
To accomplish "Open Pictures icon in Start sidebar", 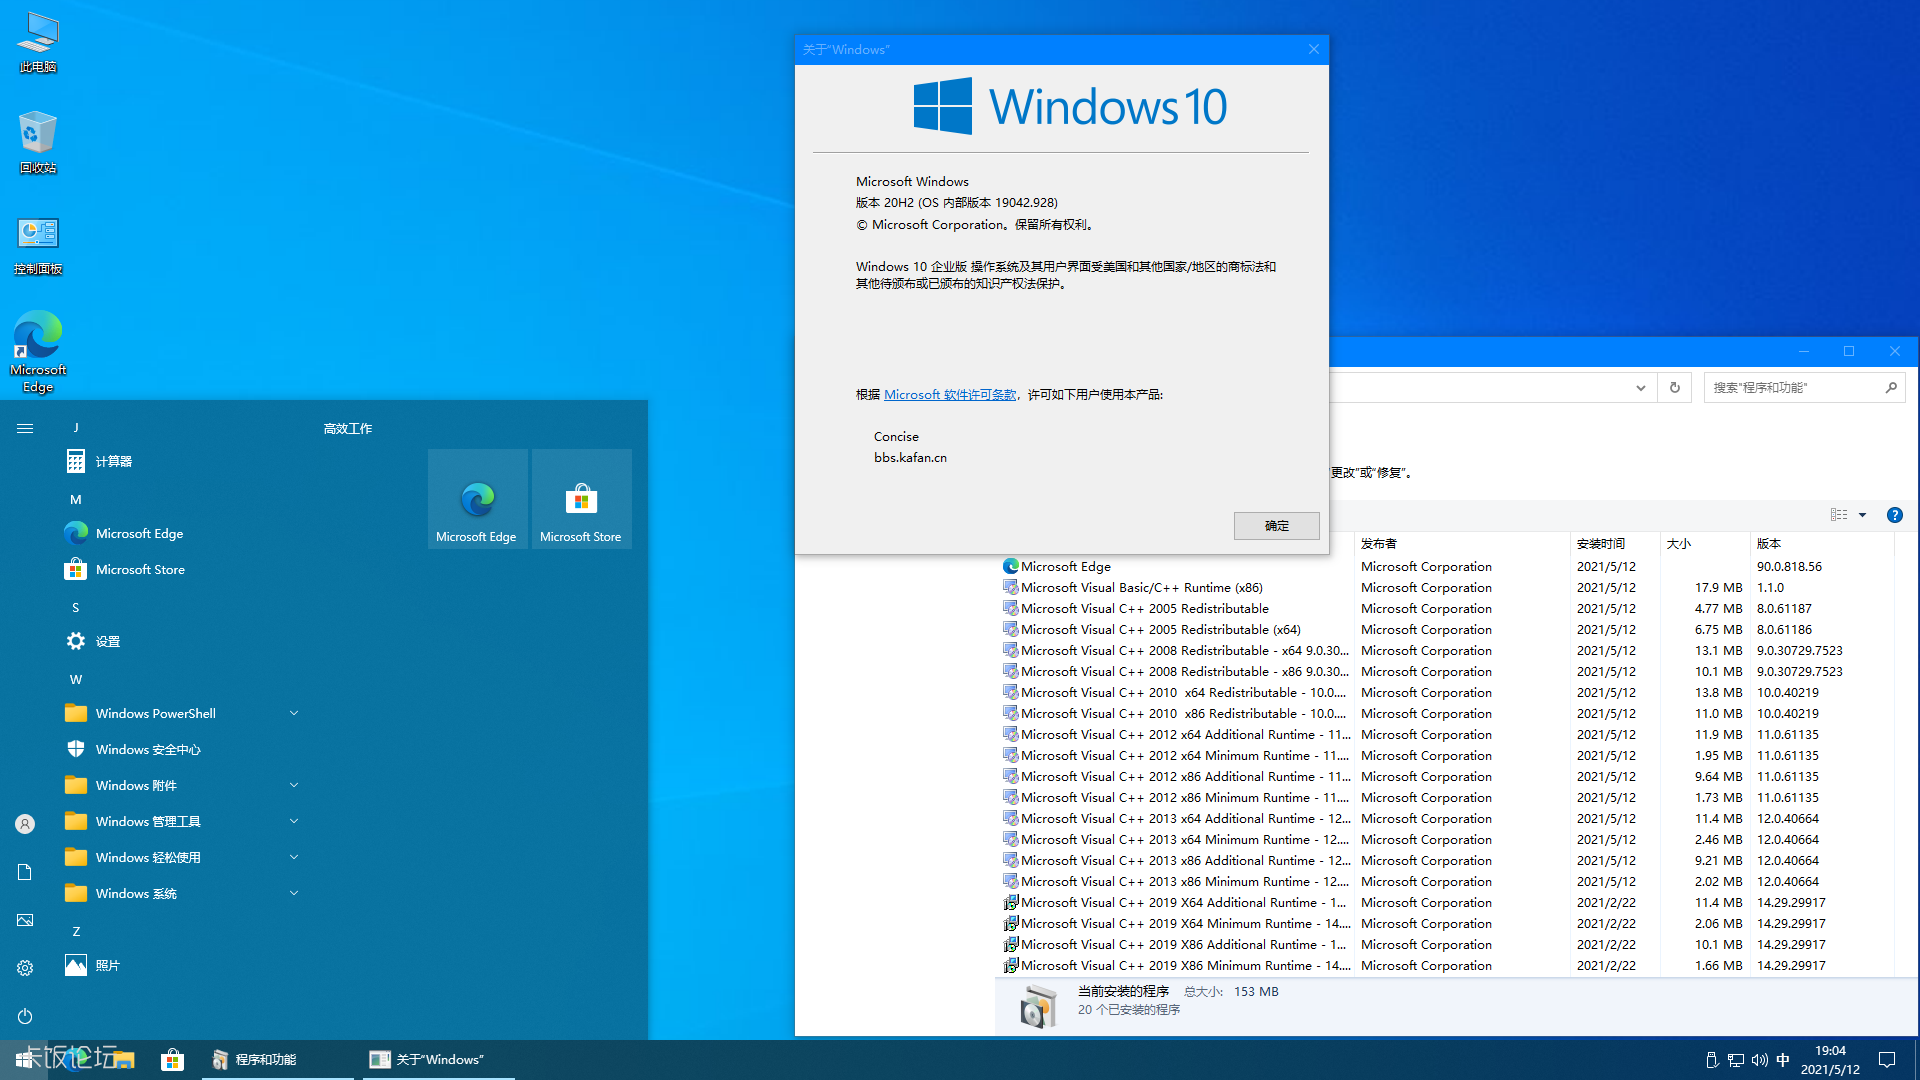I will [25, 920].
